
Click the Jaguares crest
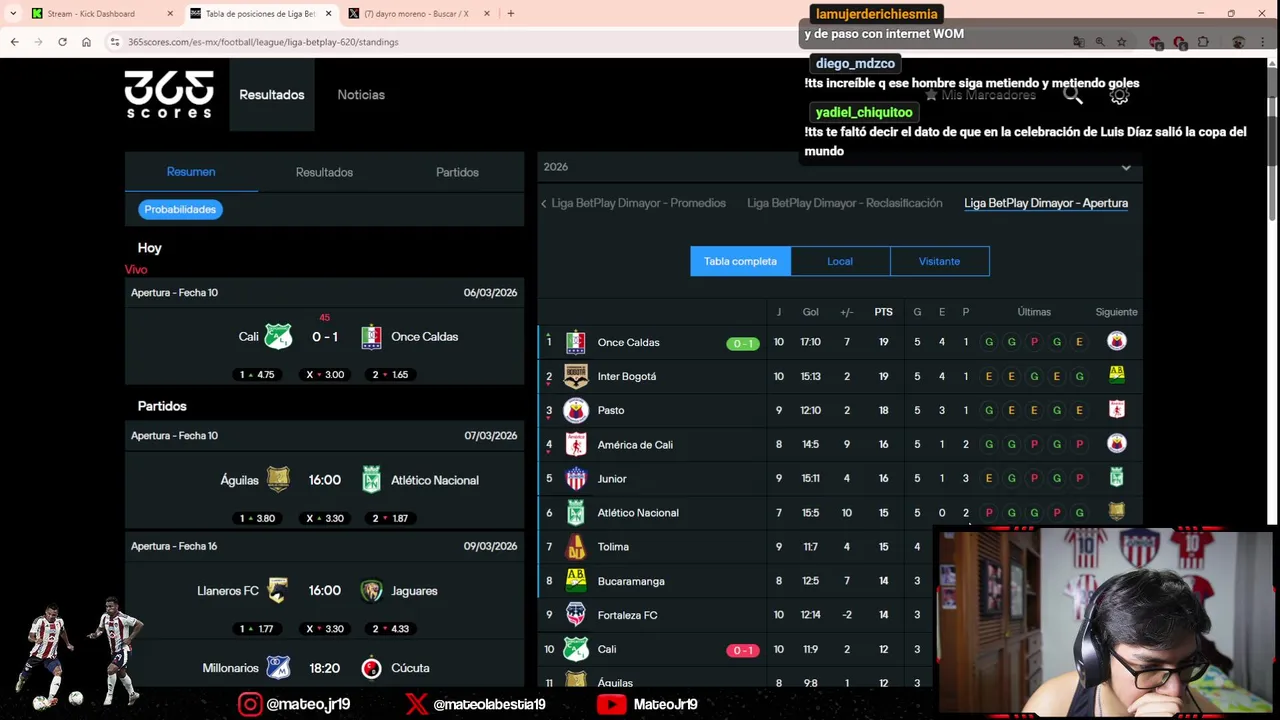coord(371,591)
